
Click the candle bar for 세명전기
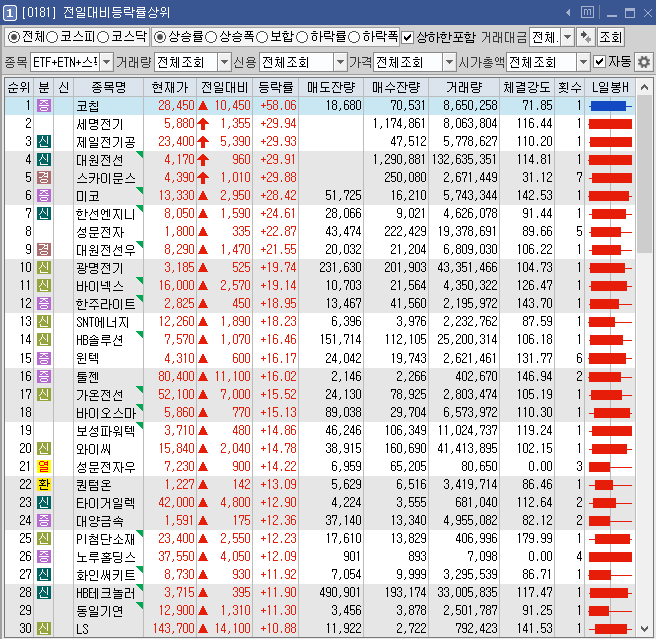[x=610, y=124]
